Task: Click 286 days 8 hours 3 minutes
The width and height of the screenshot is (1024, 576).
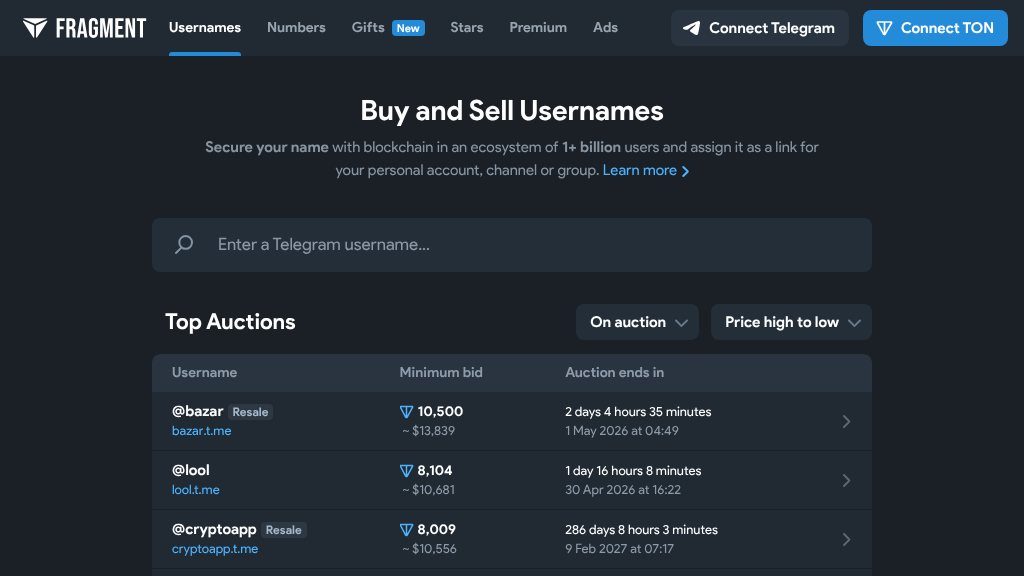Action: 641,530
